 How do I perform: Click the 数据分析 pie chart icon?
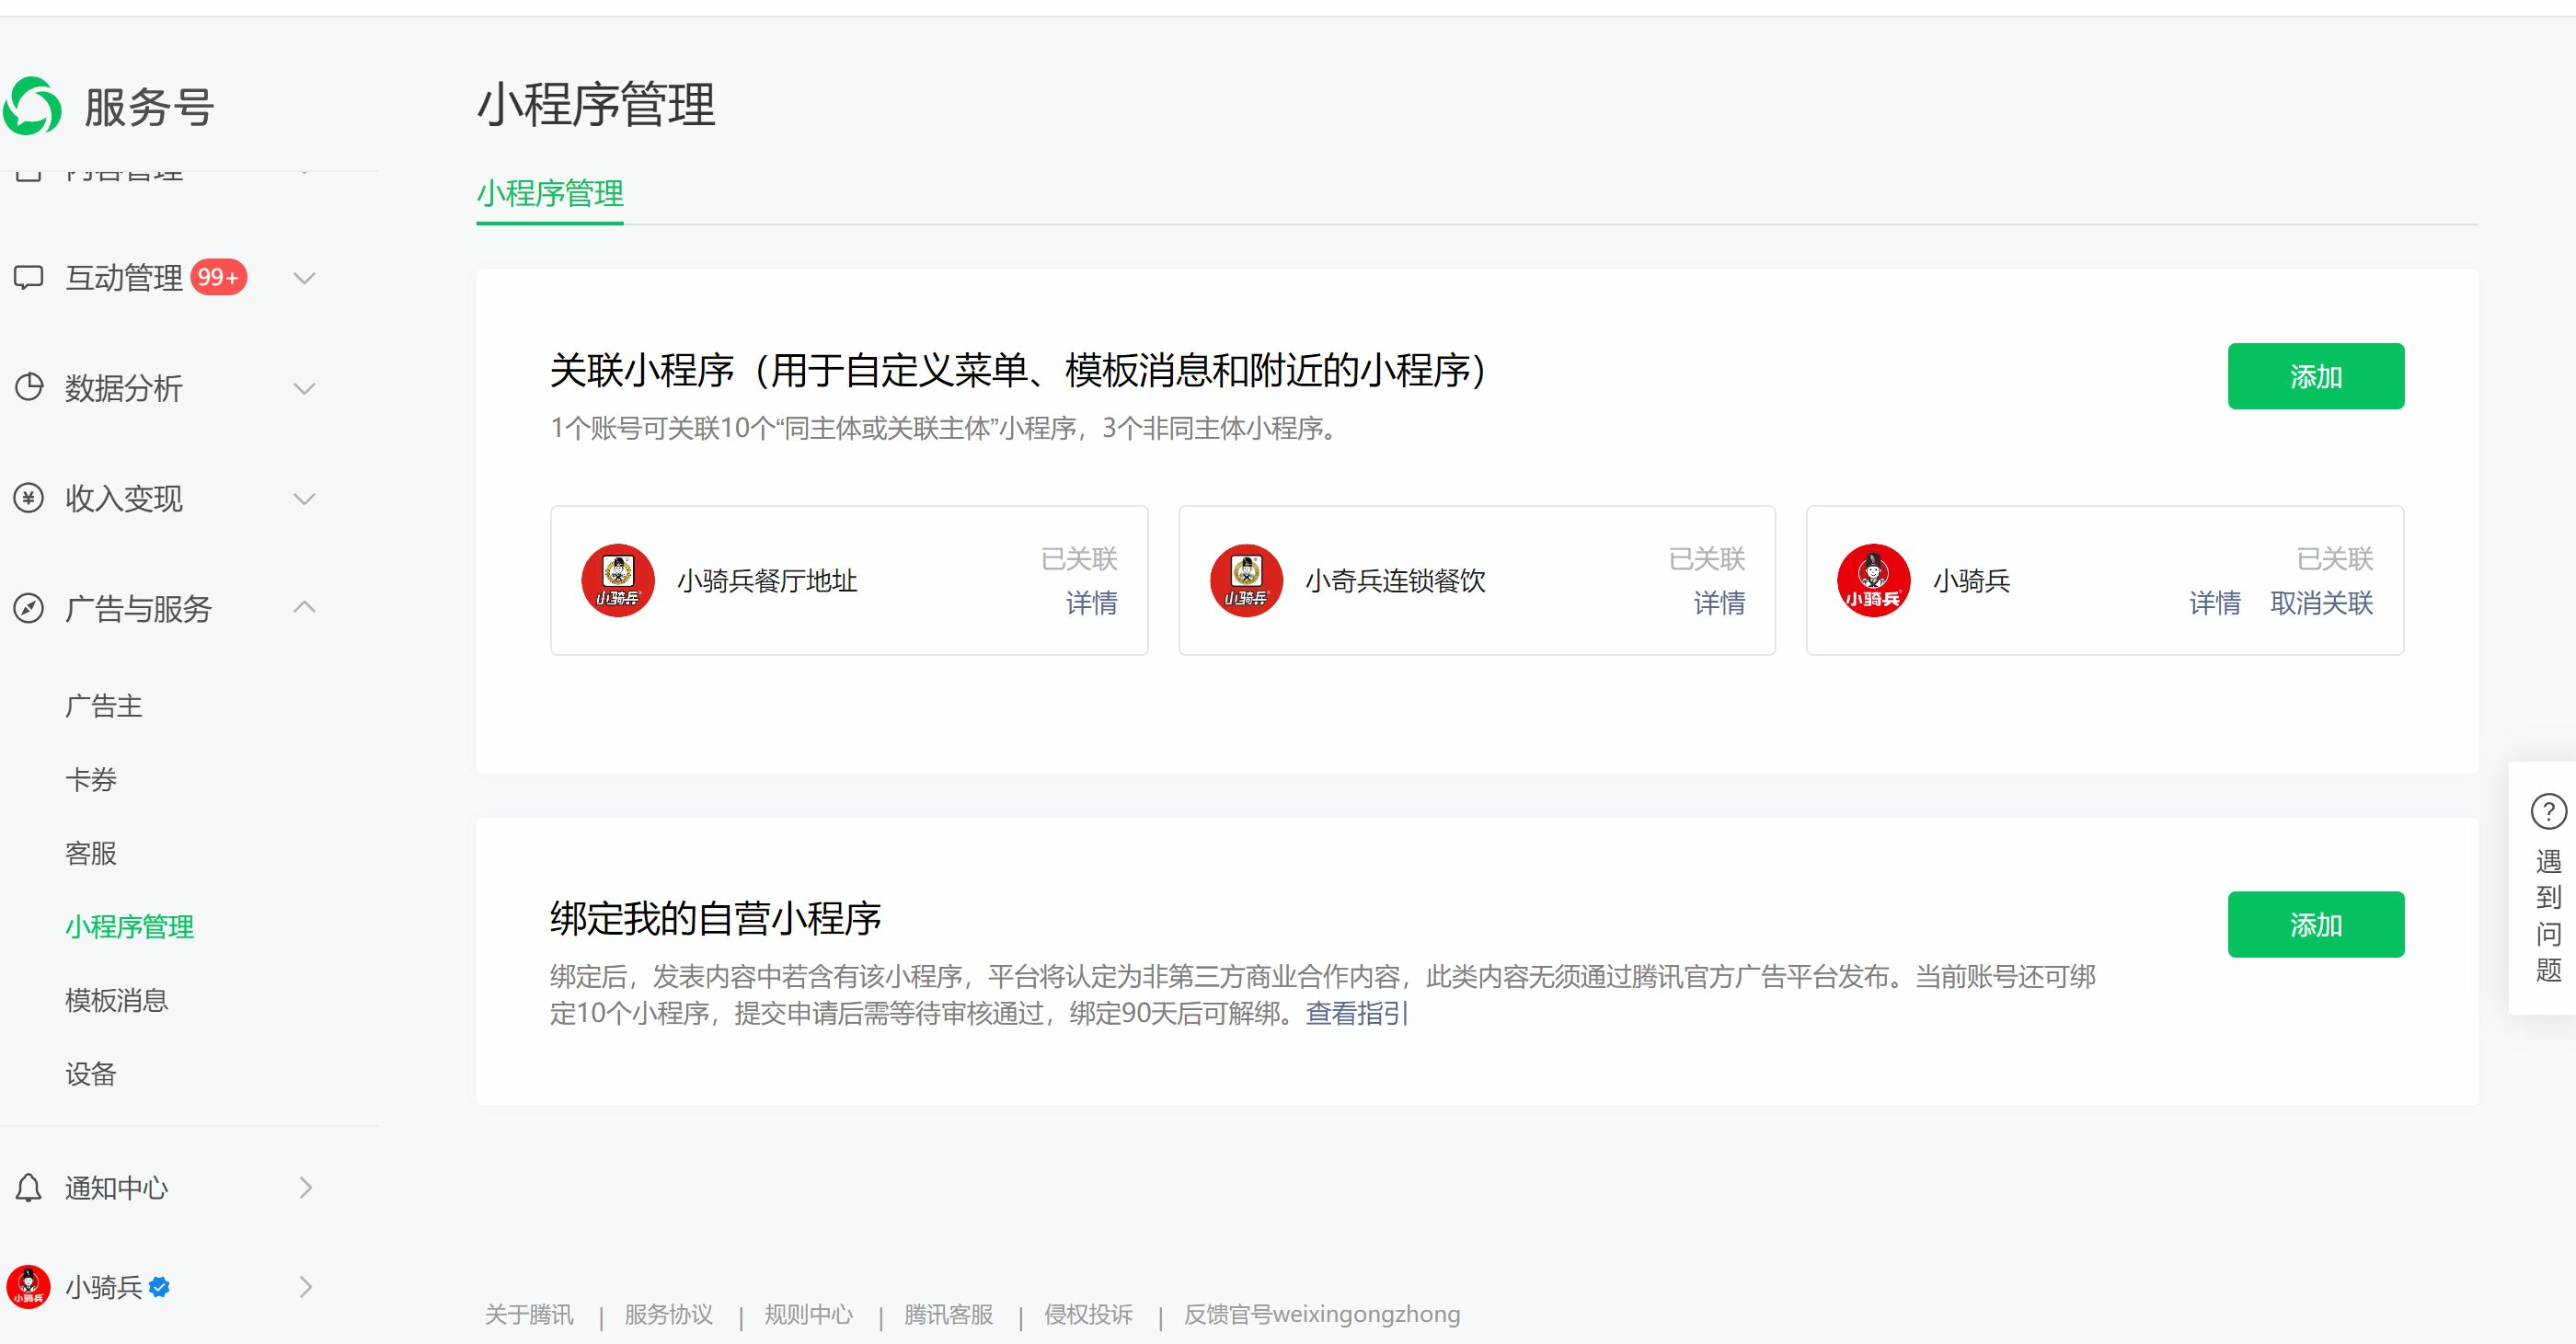pyautogui.click(x=29, y=387)
